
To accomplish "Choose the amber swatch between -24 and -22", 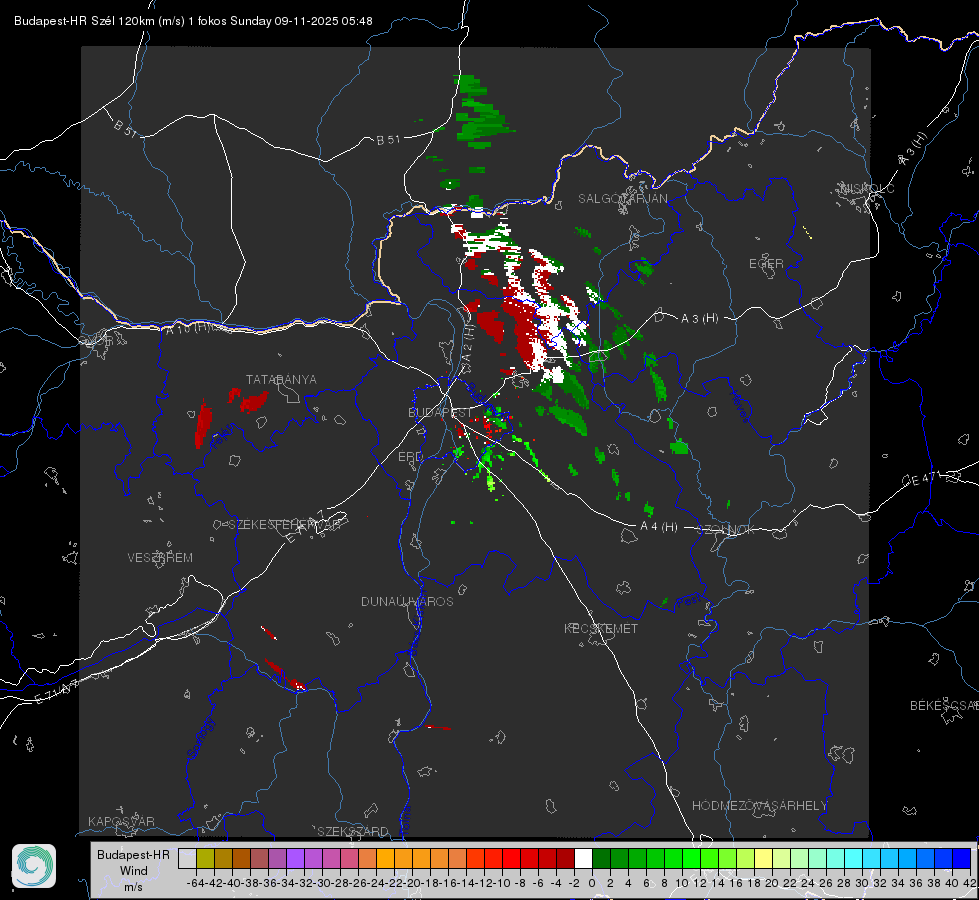I will click(385, 858).
